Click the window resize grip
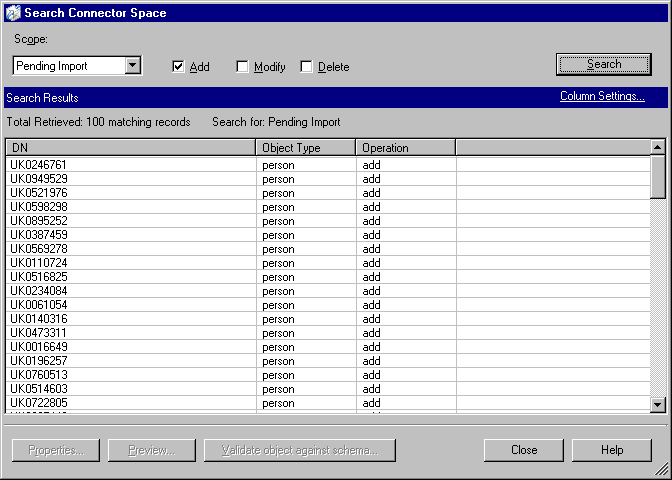Image resolution: width=672 pixels, height=480 pixels. point(663,471)
